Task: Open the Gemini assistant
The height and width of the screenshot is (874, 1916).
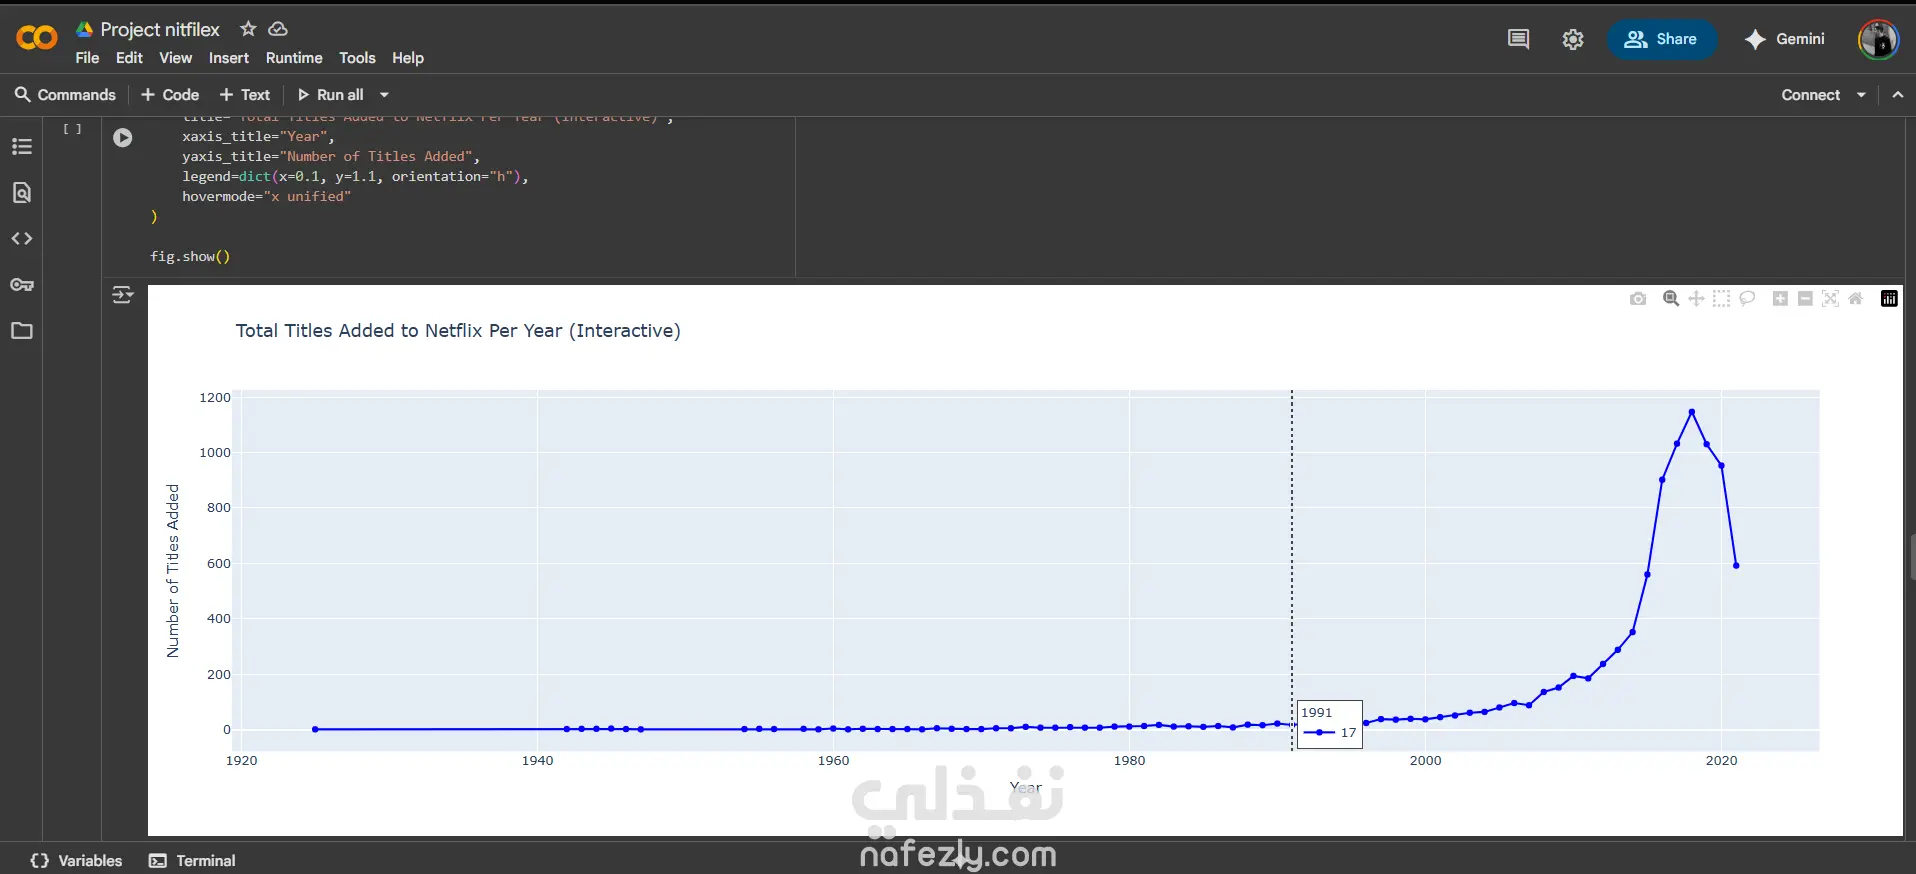Action: point(1785,39)
